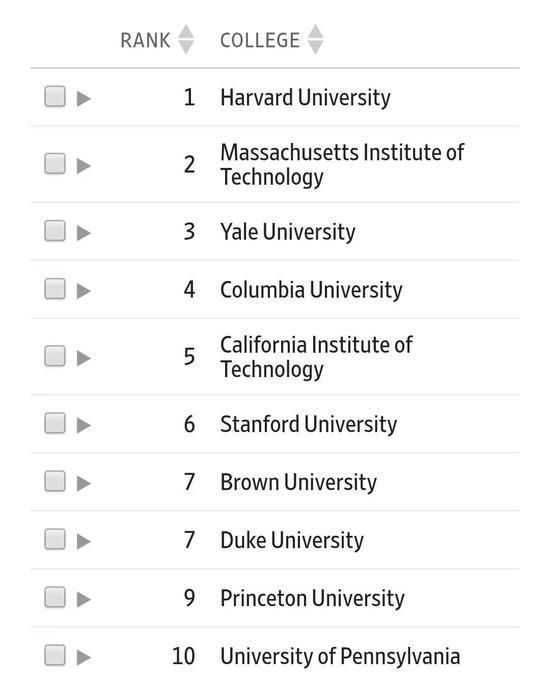
Task: Select the Massachusetts Institute of Technology checkbox
Action: tap(55, 164)
